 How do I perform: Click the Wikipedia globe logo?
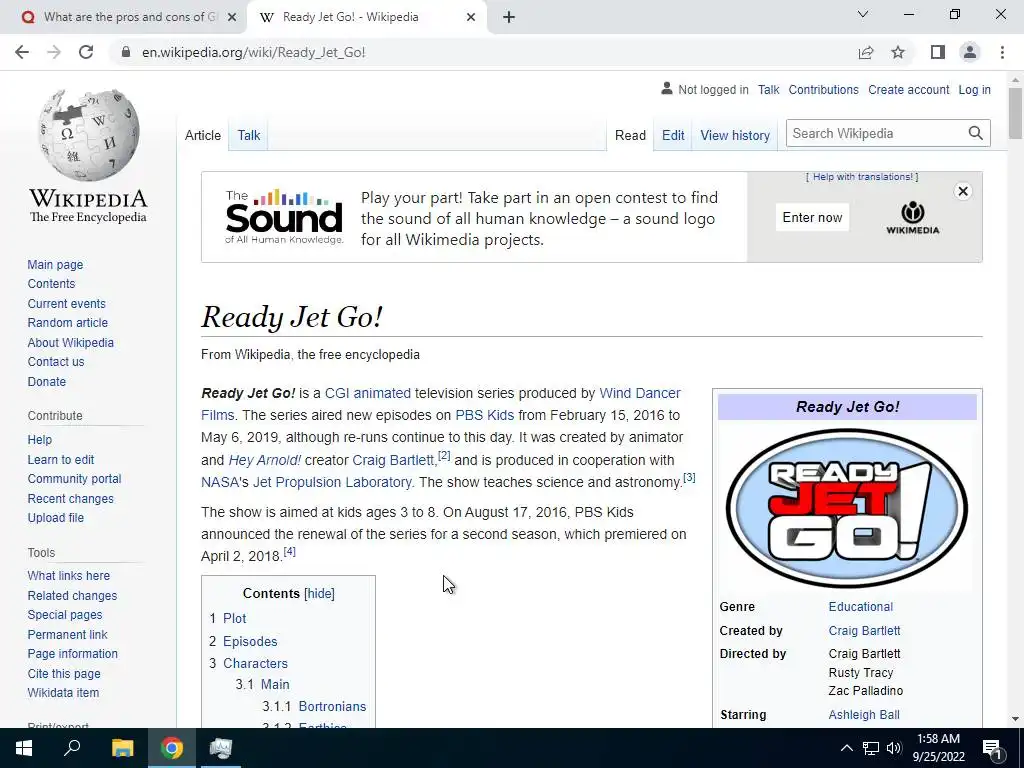(88, 135)
